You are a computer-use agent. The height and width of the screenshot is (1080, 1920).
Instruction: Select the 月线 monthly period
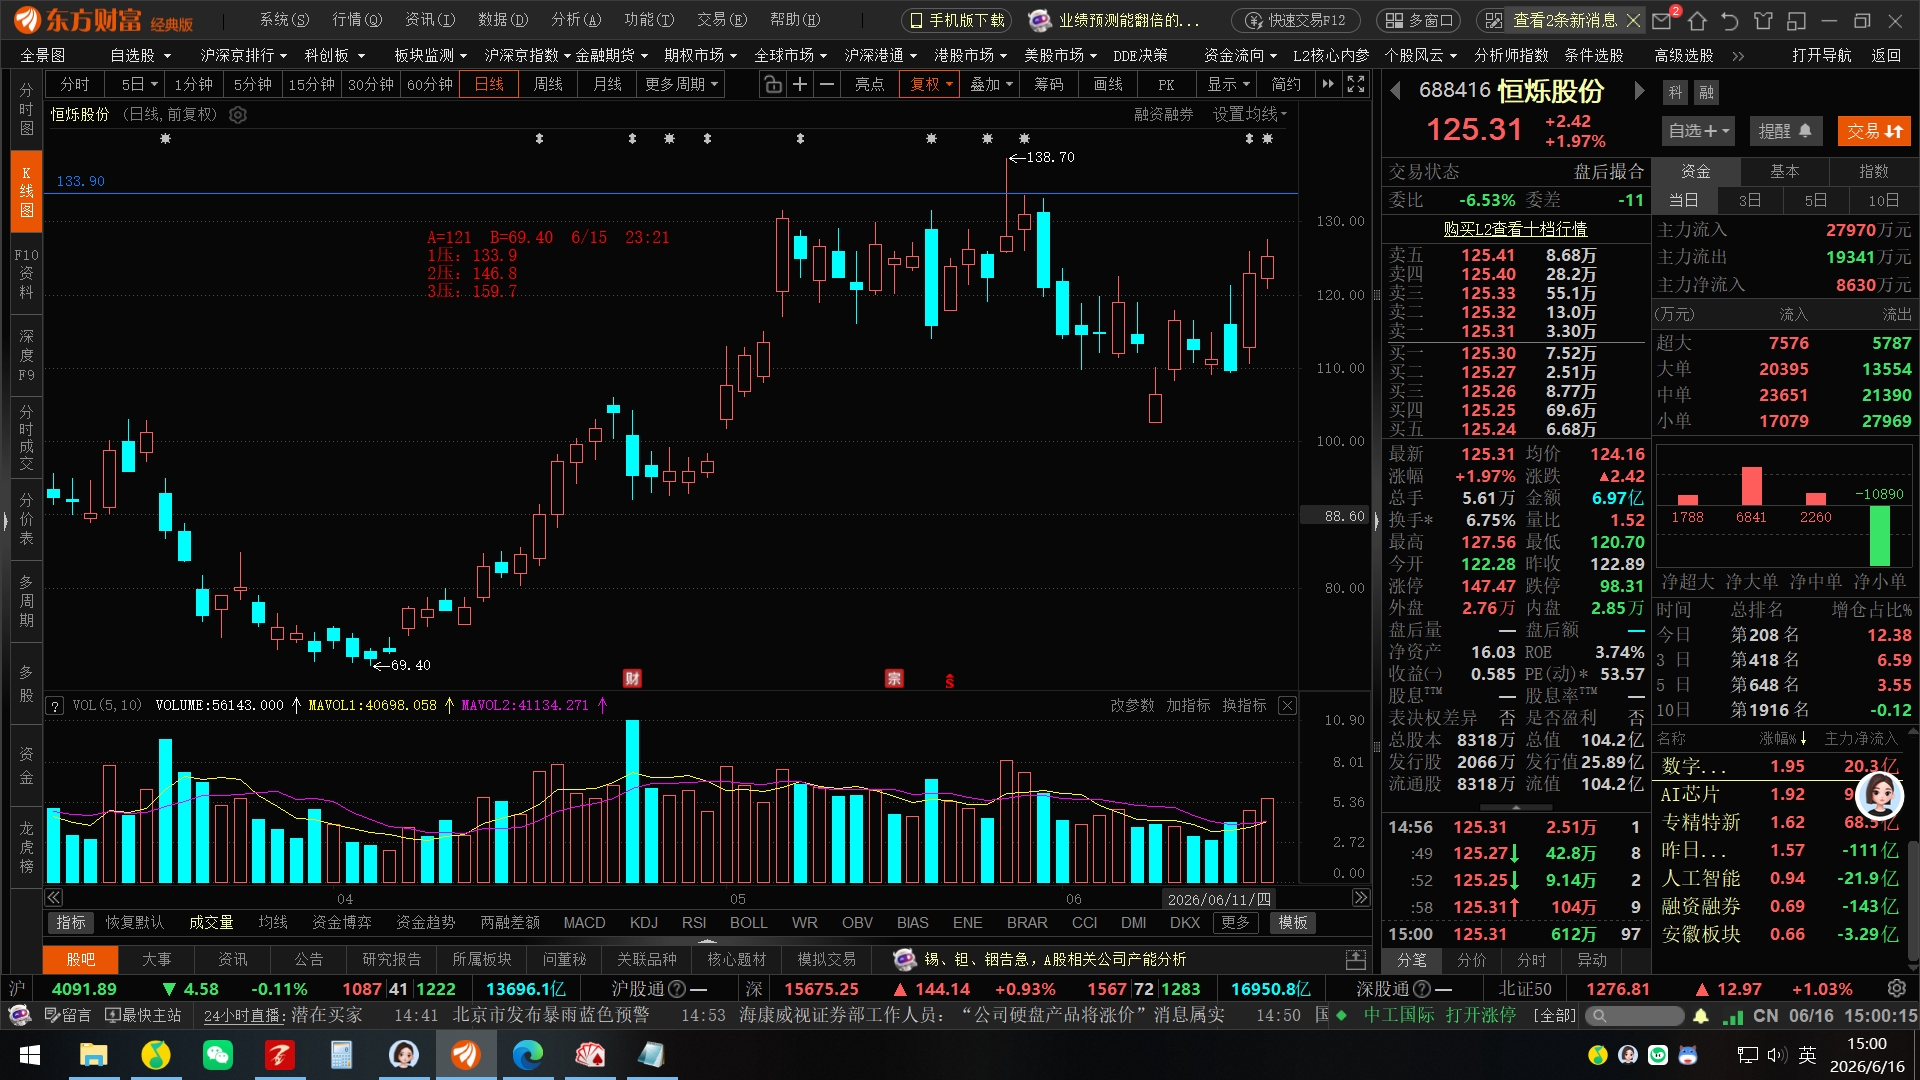[x=608, y=85]
